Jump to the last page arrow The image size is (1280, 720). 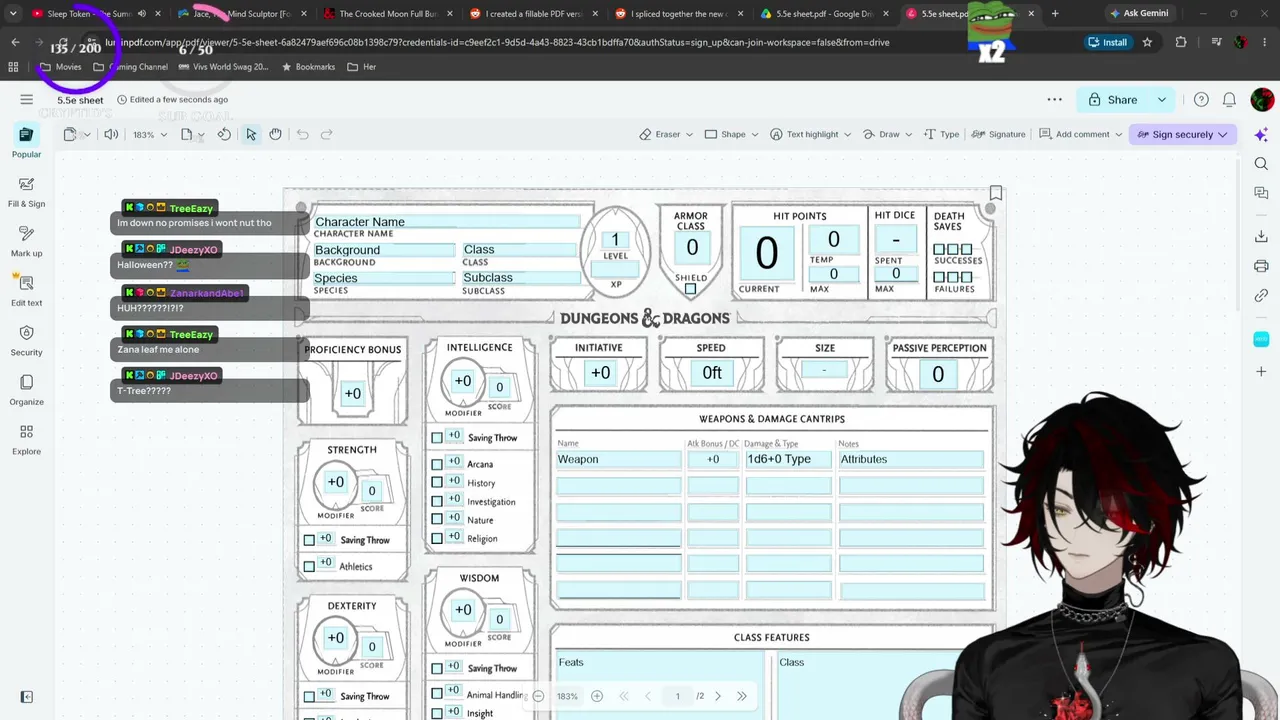click(742, 696)
